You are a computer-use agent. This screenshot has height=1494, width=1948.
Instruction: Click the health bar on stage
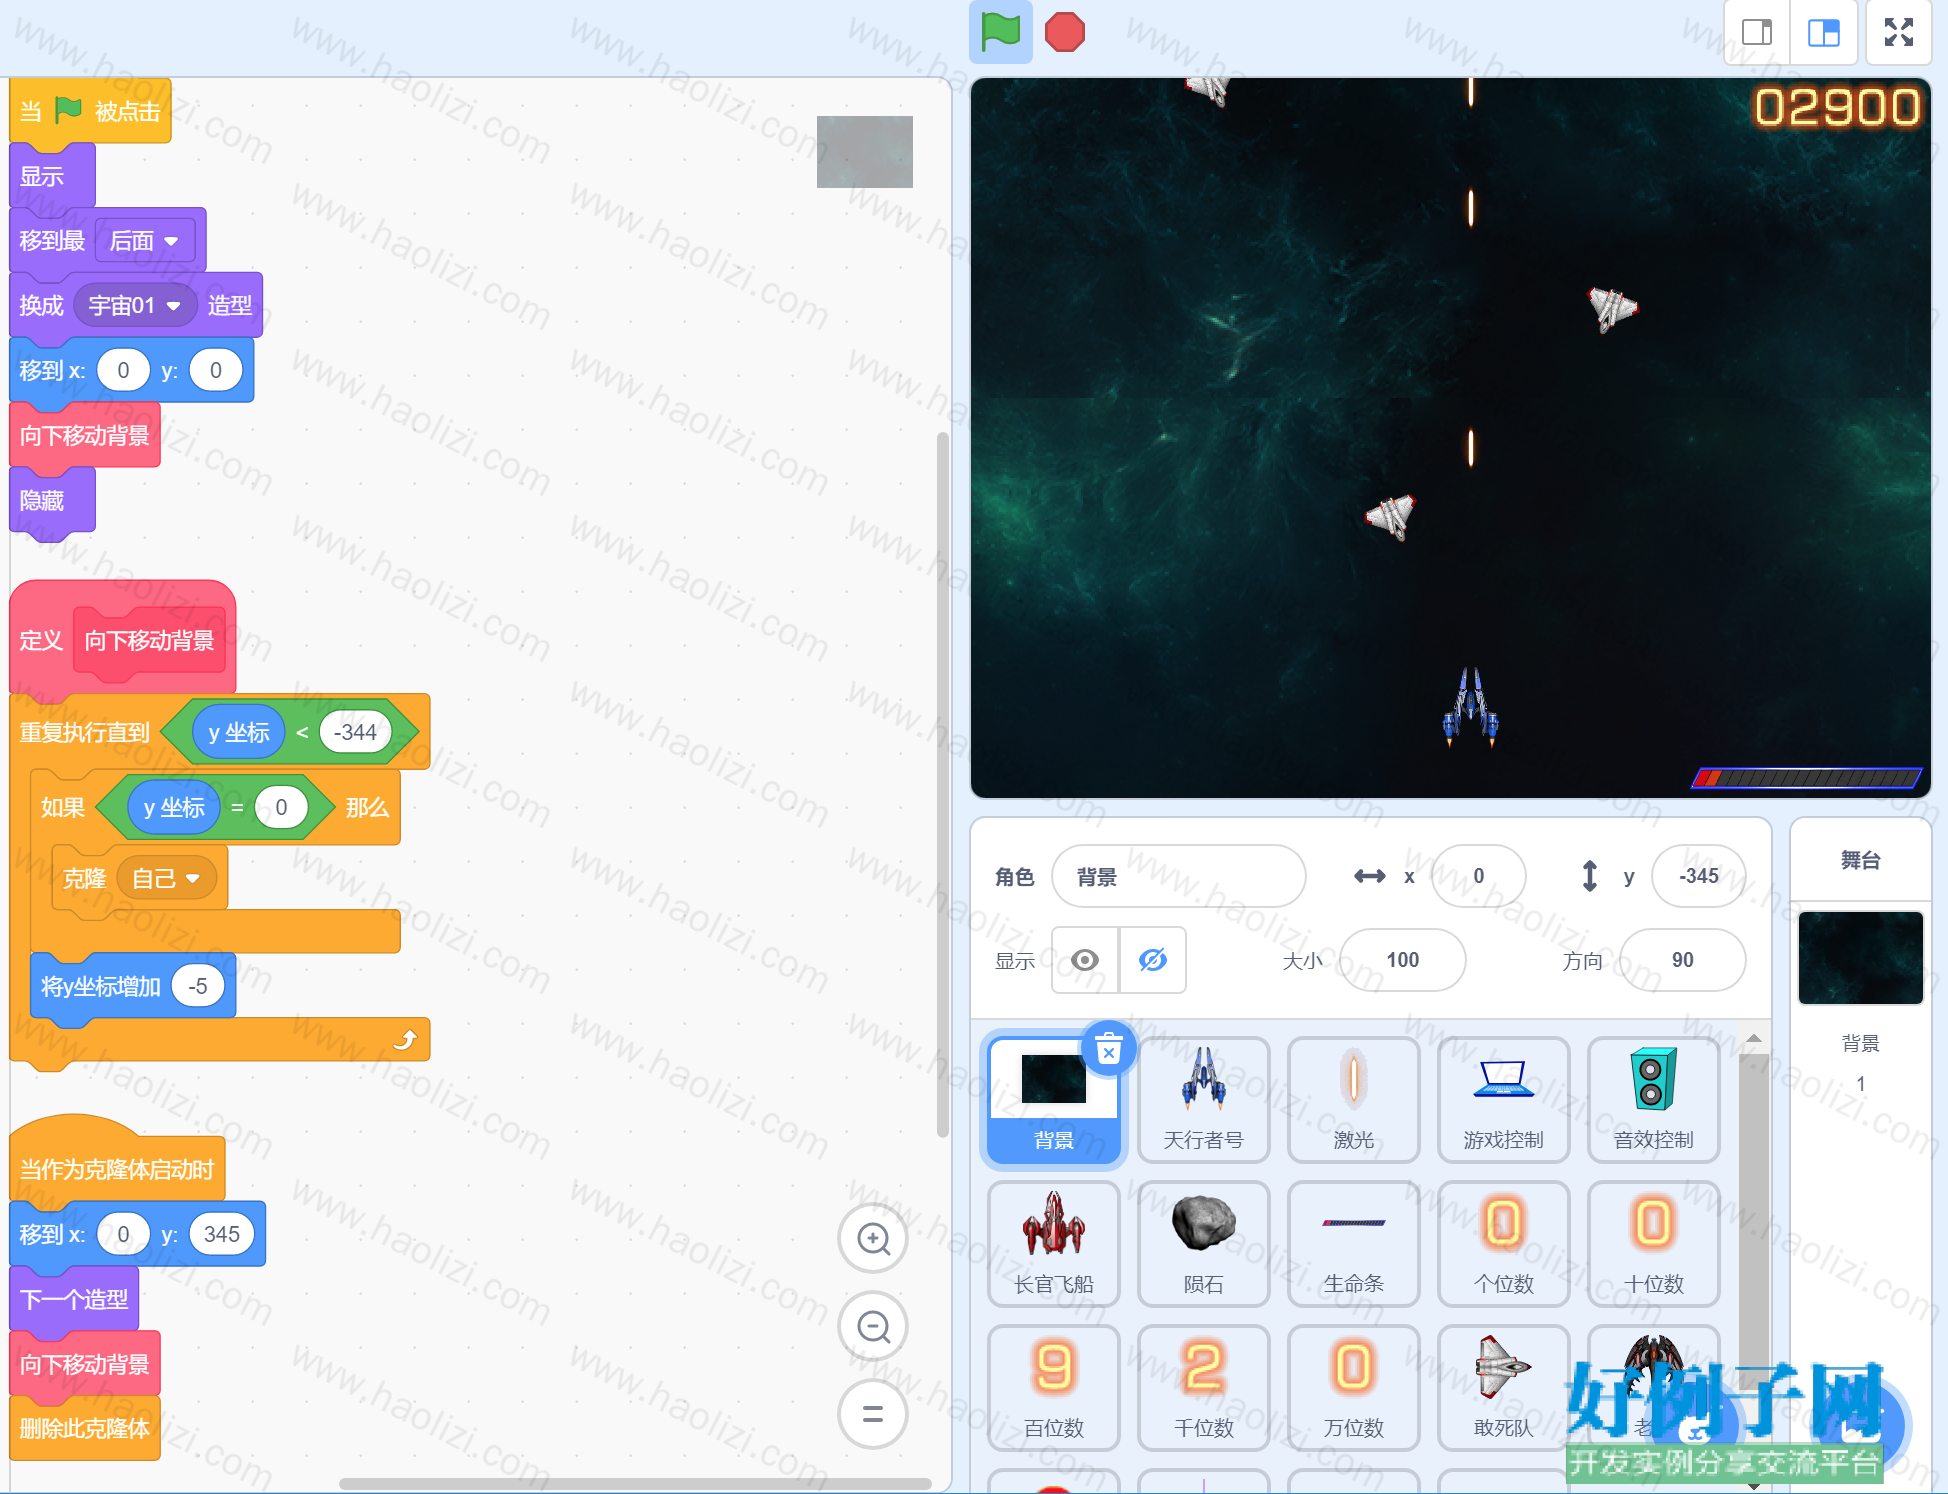tap(1806, 777)
